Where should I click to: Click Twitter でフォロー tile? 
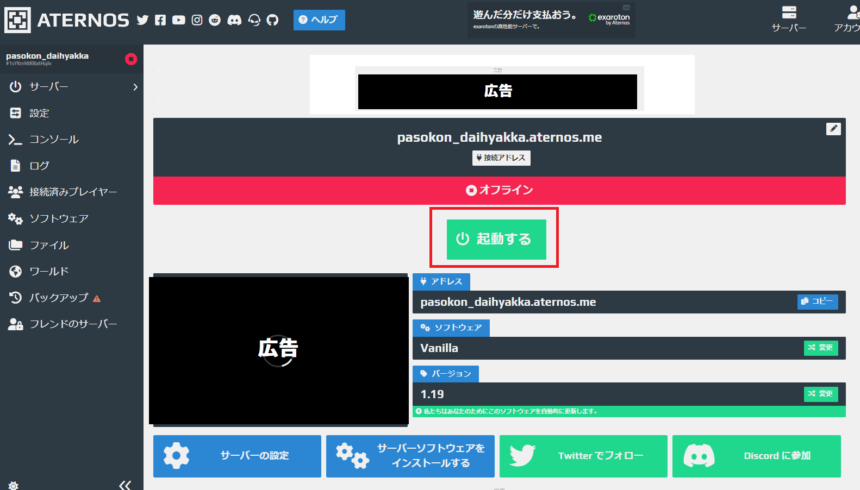tap(584, 456)
